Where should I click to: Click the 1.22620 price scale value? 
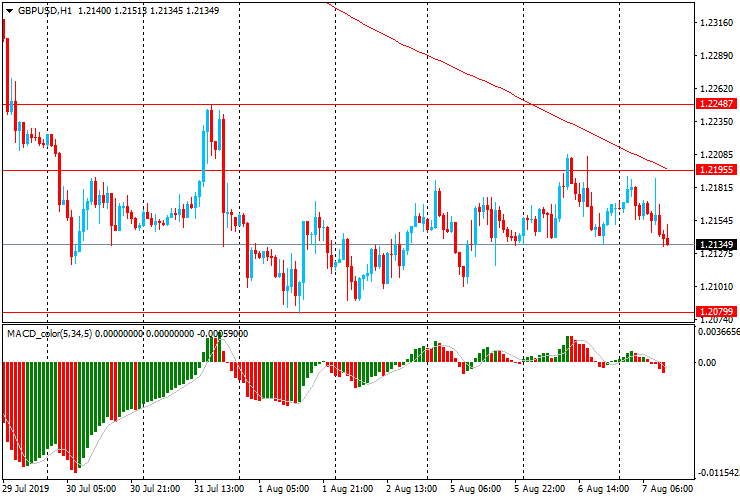pyautogui.click(x=717, y=89)
